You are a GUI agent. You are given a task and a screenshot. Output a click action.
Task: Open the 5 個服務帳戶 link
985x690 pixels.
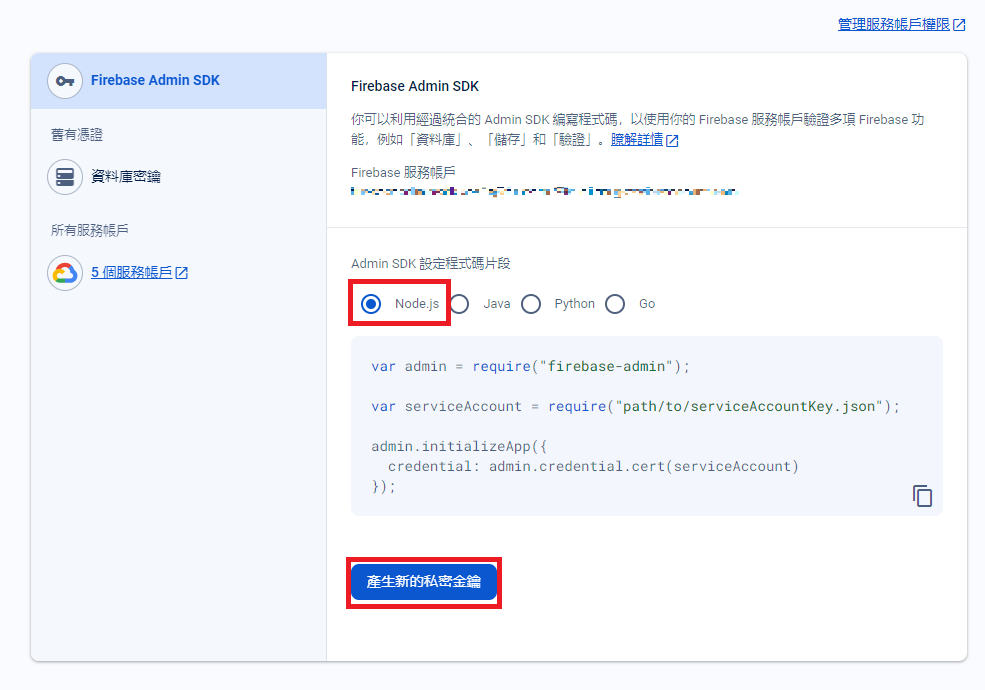coord(131,273)
